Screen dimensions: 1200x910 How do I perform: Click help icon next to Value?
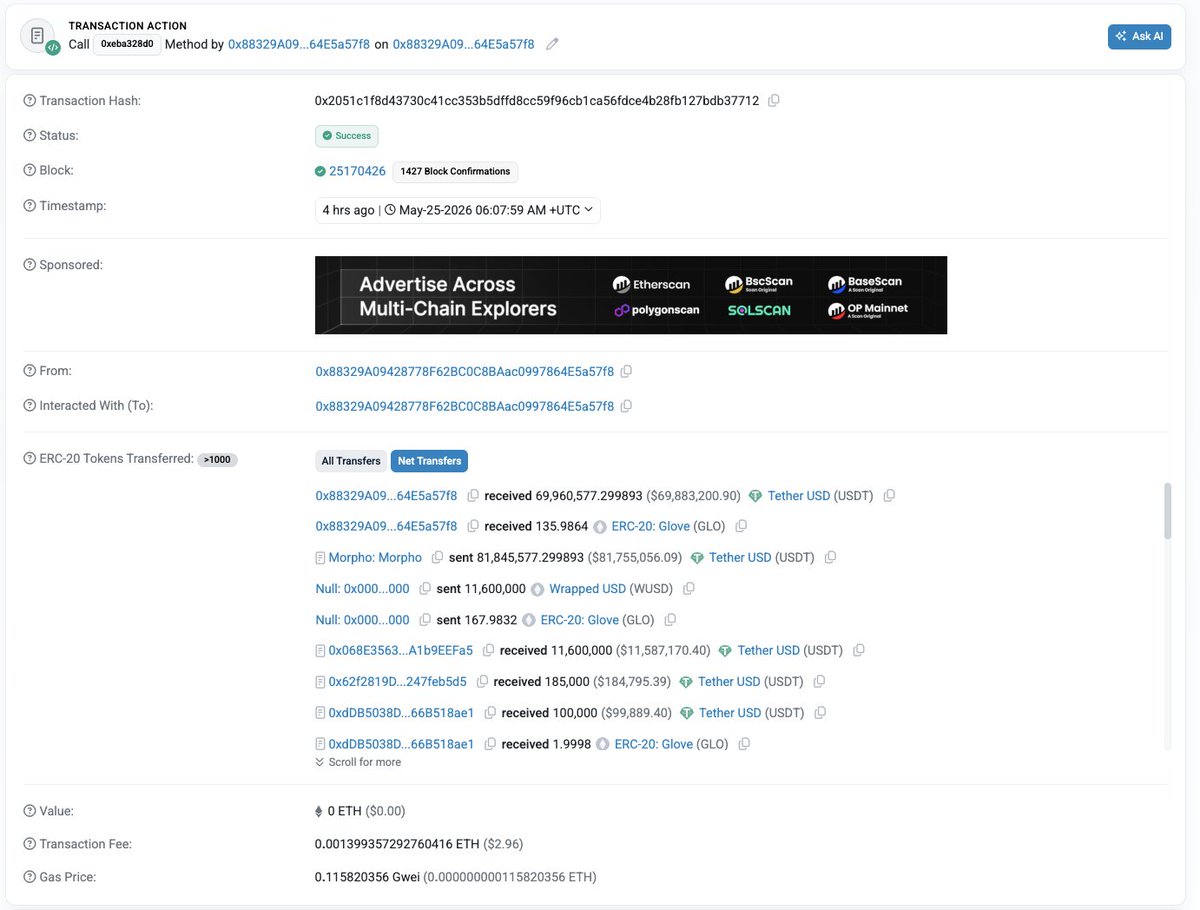(x=29, y=811)
